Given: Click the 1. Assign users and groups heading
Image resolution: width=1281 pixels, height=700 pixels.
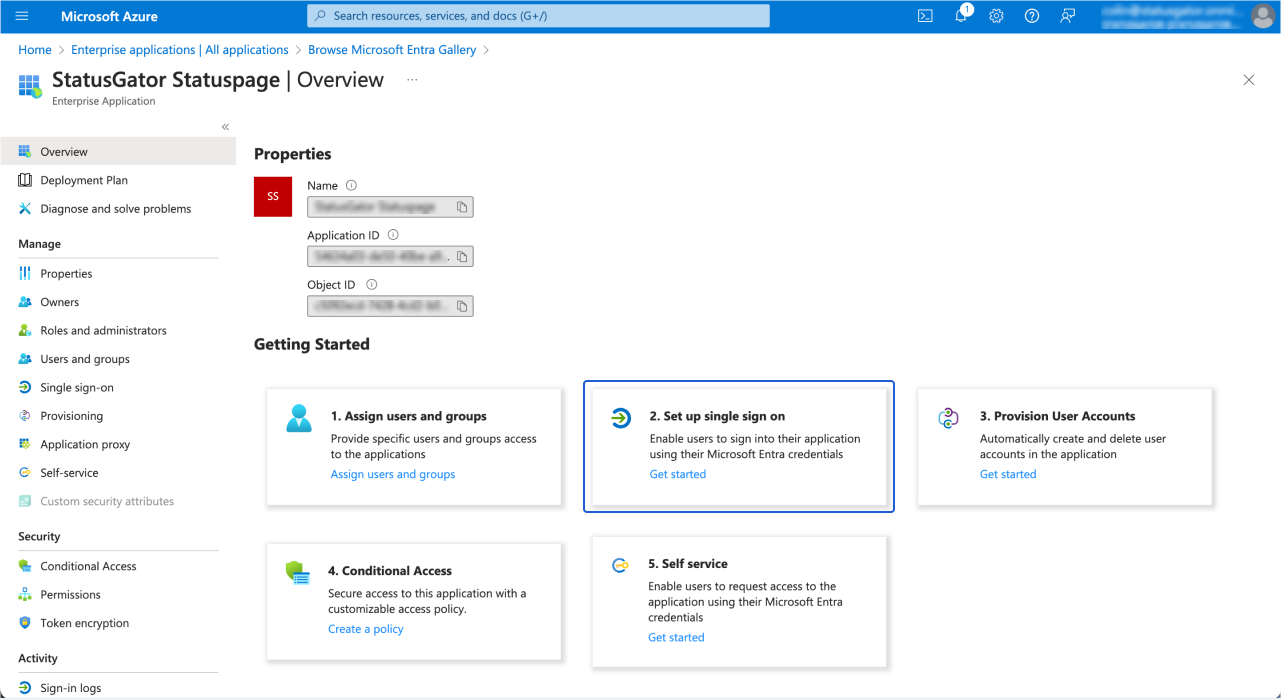Looking at the screenshot, I should tap(409, 416).
